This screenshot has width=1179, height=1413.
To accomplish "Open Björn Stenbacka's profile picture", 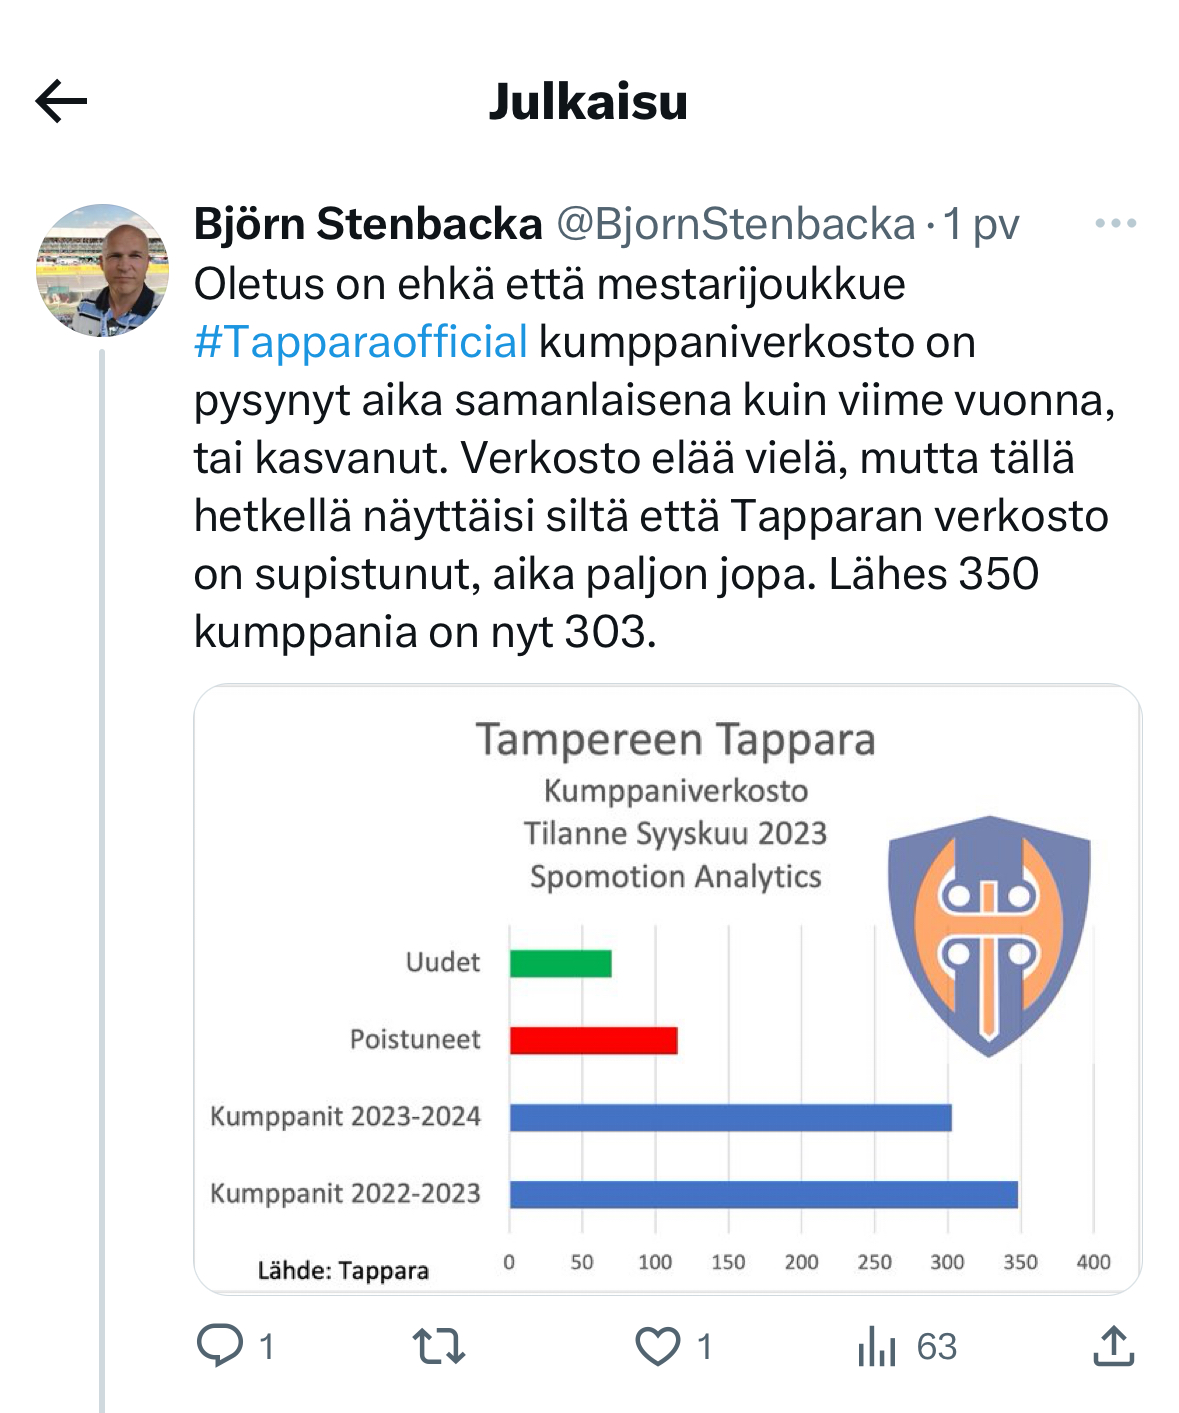I will click(x=102, y=270).
